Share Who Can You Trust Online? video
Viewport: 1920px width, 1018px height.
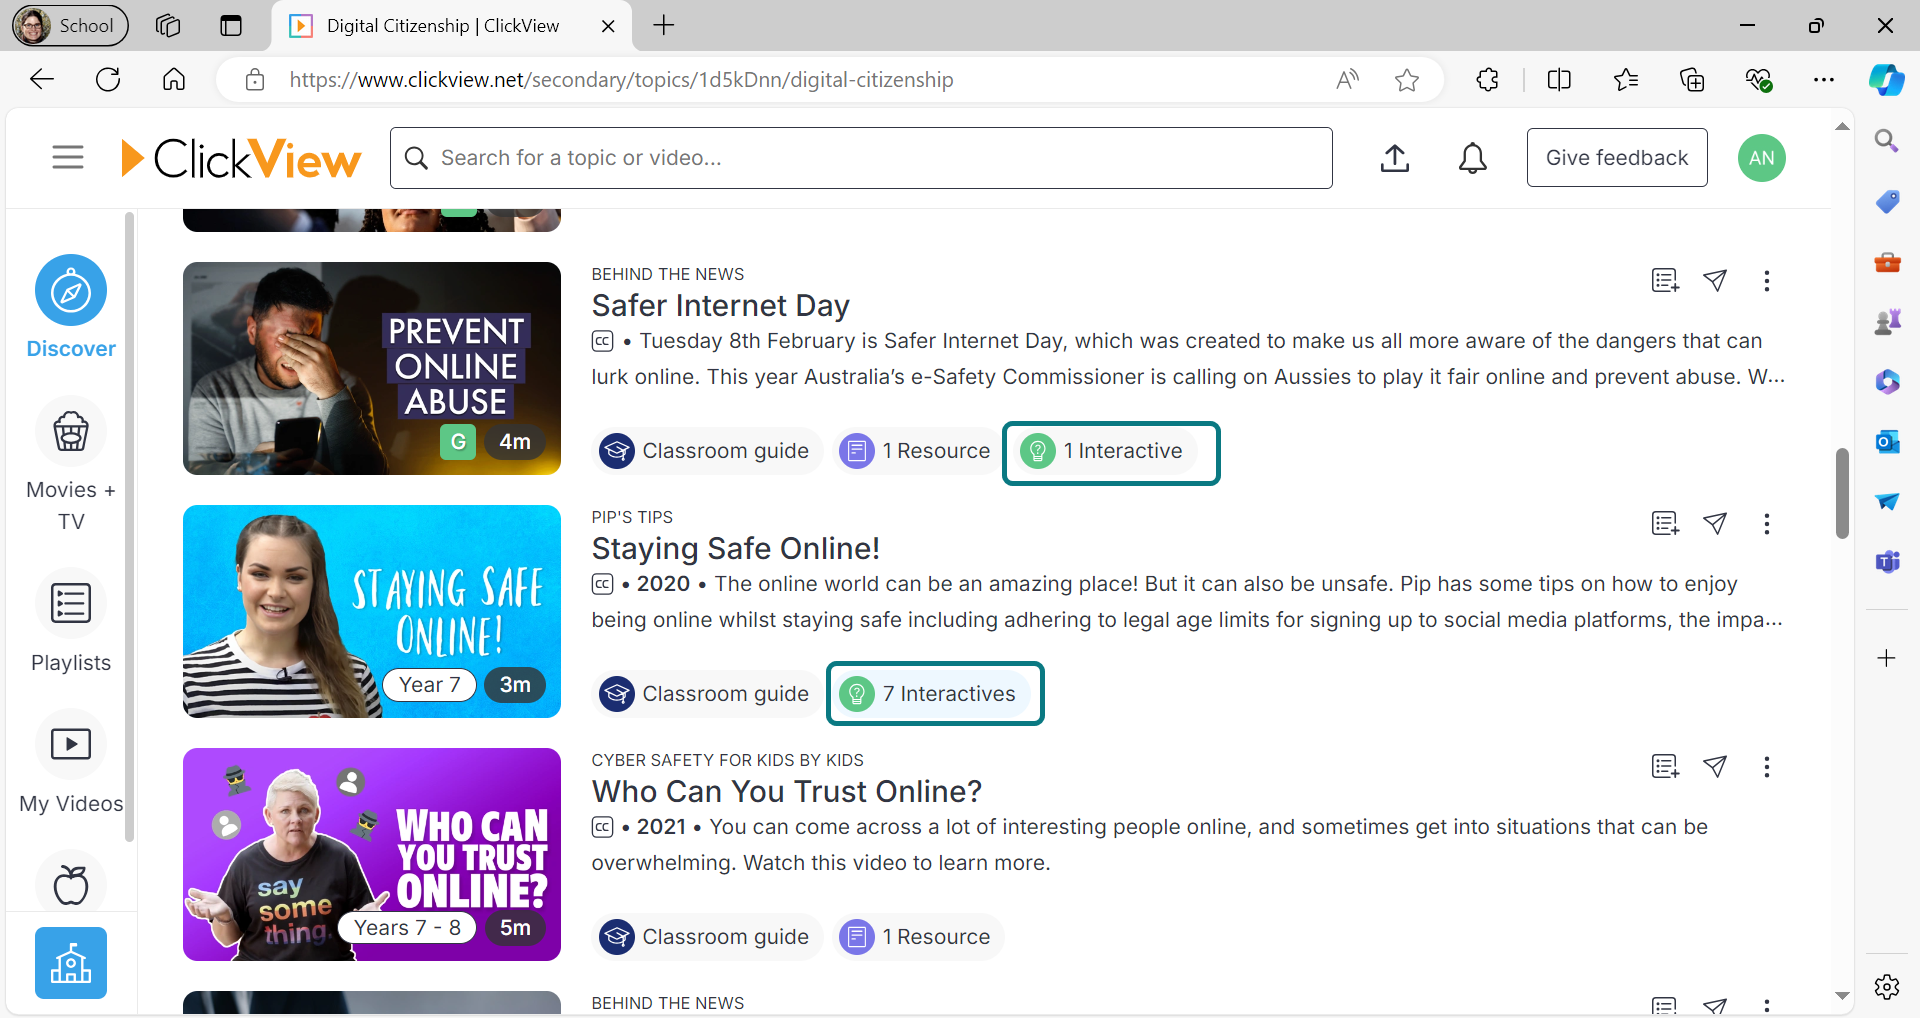1715,767
